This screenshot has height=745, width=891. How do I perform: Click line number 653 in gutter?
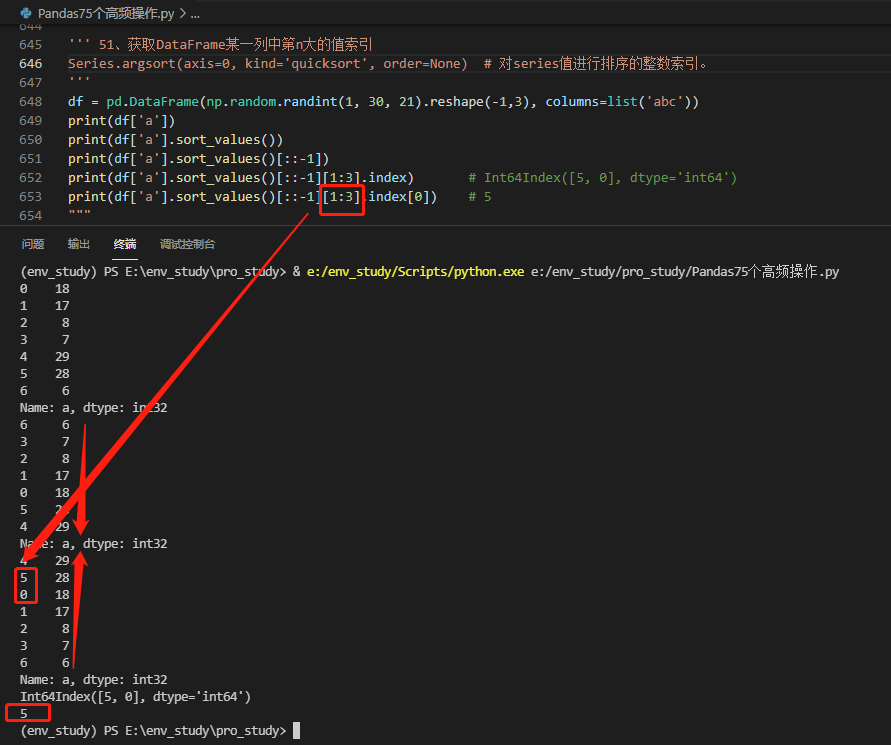click(x=31, y=197)
